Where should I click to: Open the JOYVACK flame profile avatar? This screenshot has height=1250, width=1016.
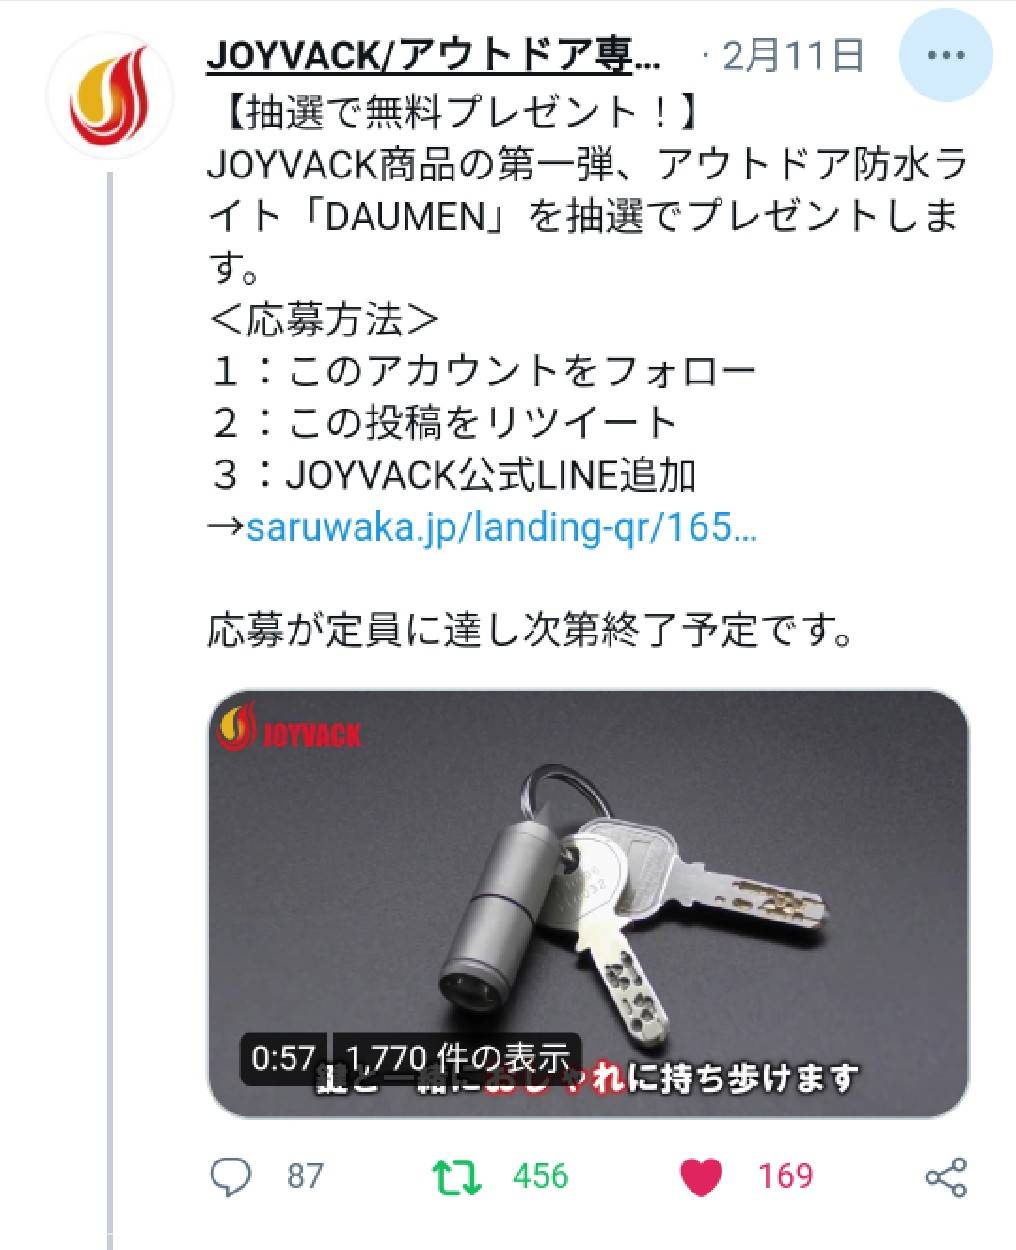(x=109, y=97)
